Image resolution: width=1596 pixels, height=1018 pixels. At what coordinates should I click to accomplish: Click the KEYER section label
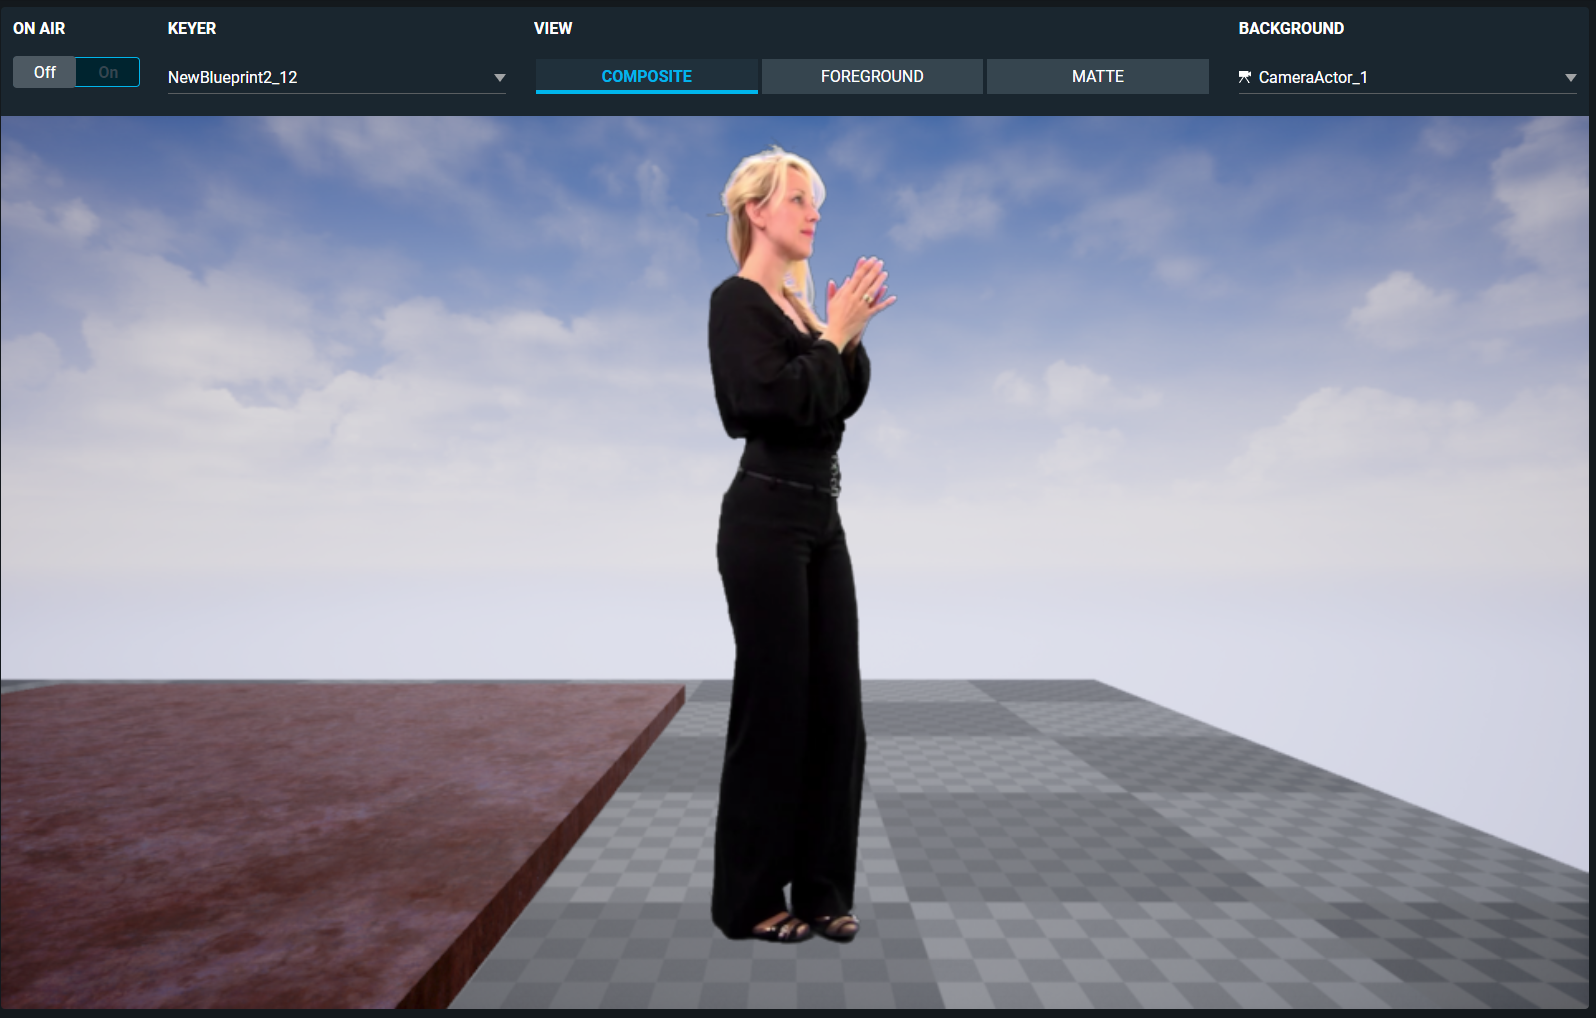coord(192,28)
